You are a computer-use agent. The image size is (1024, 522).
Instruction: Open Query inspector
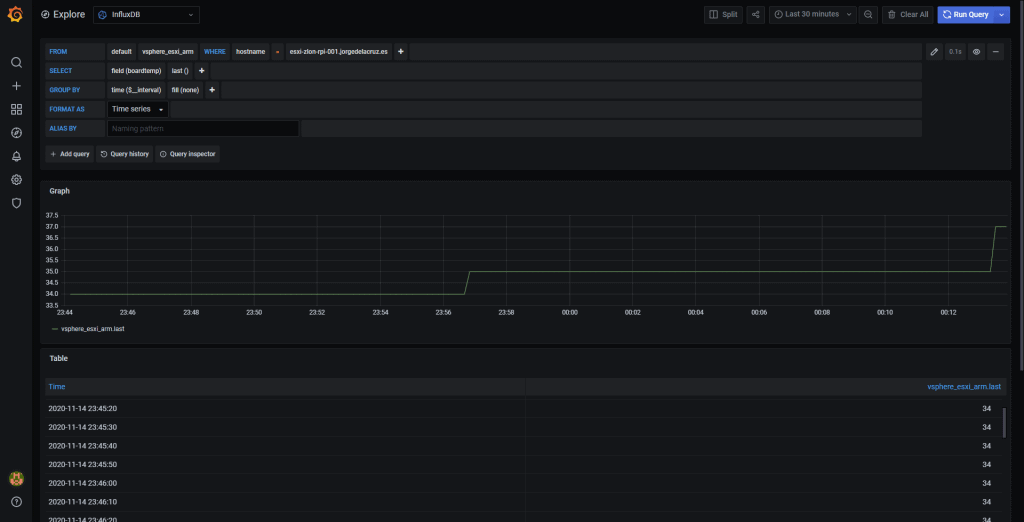click(187, 154)
